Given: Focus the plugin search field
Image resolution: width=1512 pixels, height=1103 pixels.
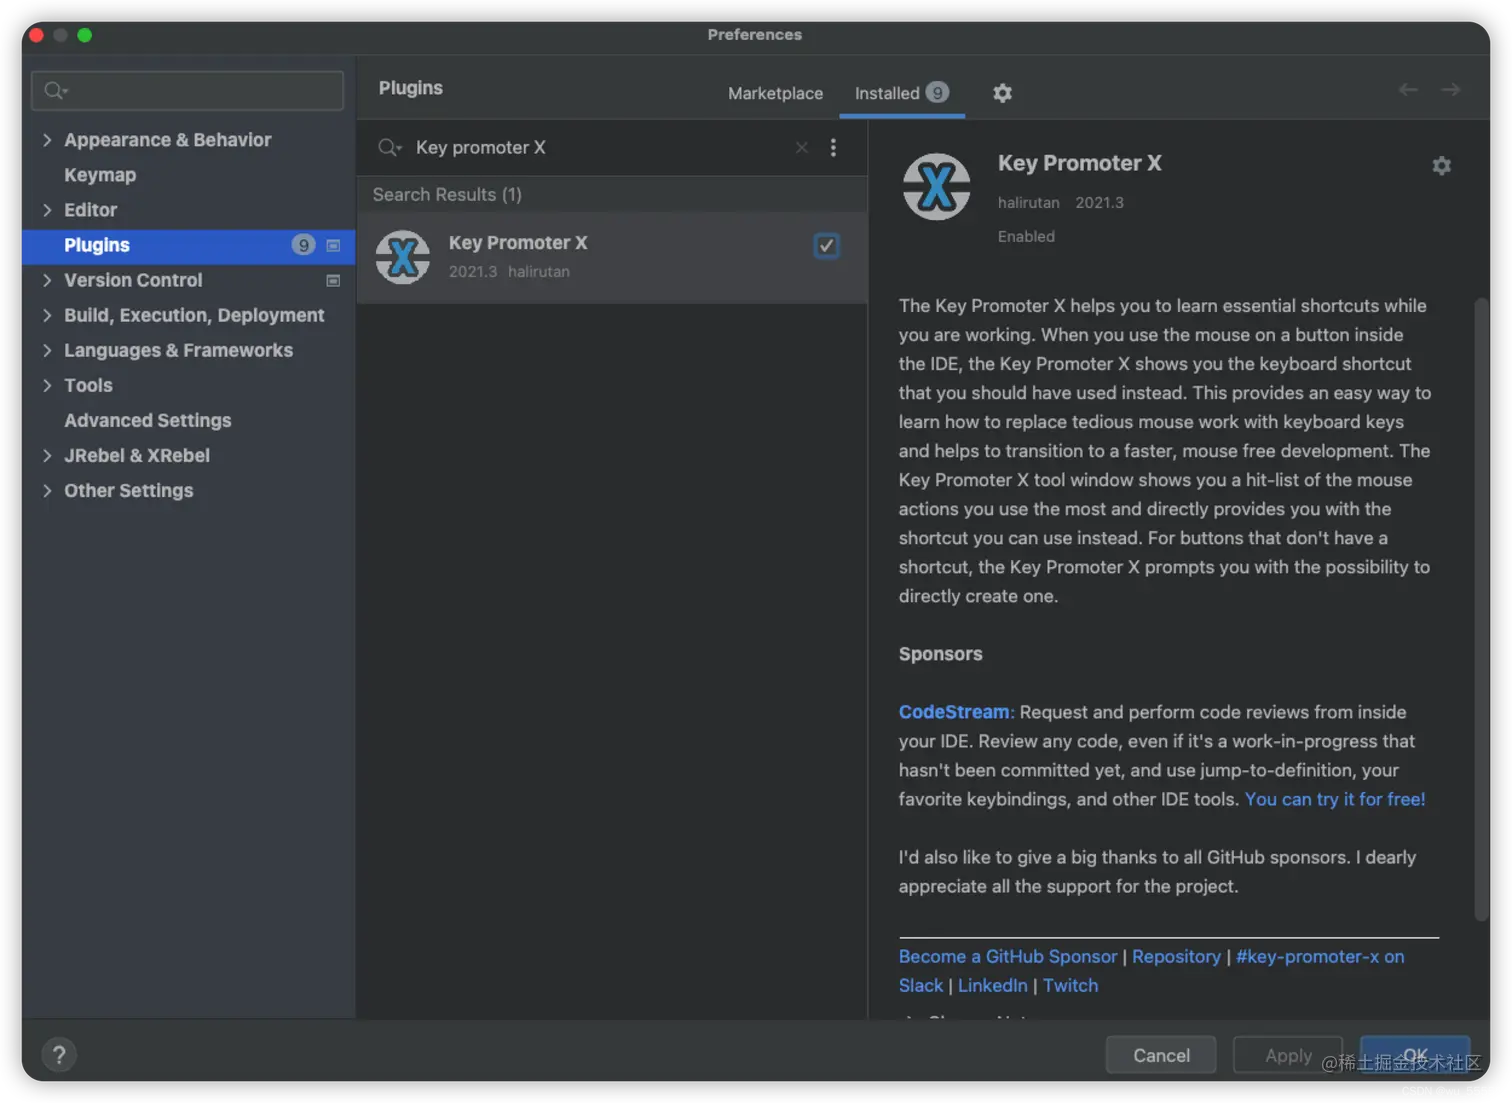Looking at the screenshot, I should click(x=600, y=148).
